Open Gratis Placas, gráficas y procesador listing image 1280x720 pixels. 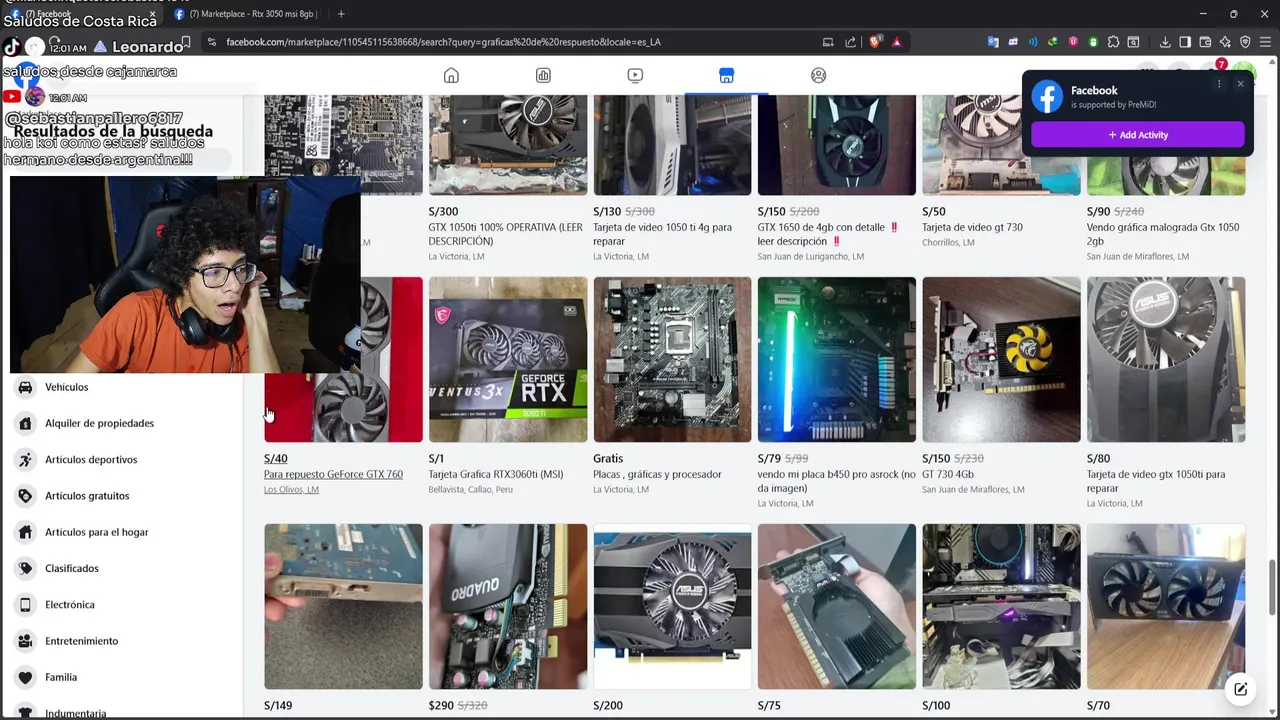click(x=672, y=359)
